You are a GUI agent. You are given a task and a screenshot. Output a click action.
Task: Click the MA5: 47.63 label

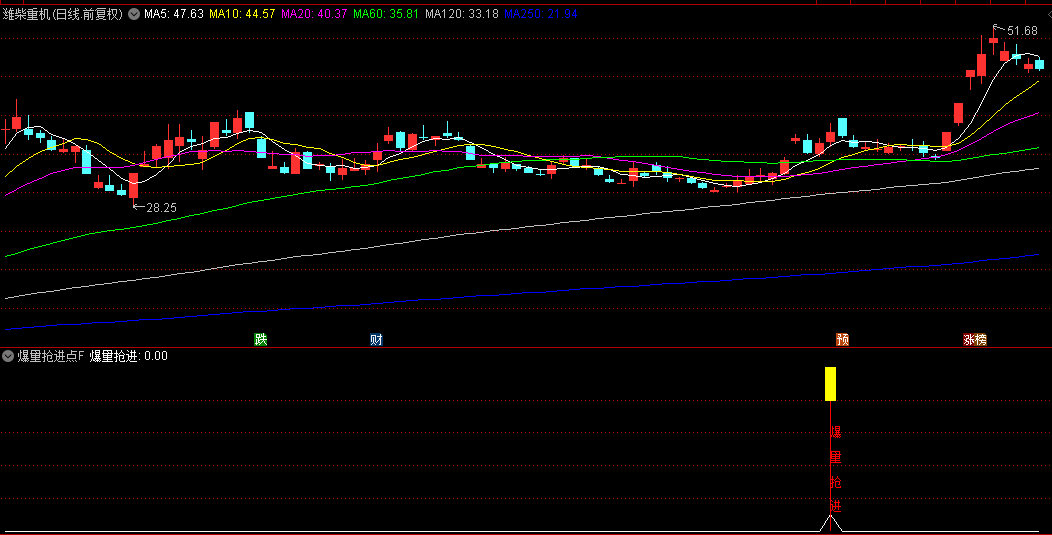tap(174, 14)
